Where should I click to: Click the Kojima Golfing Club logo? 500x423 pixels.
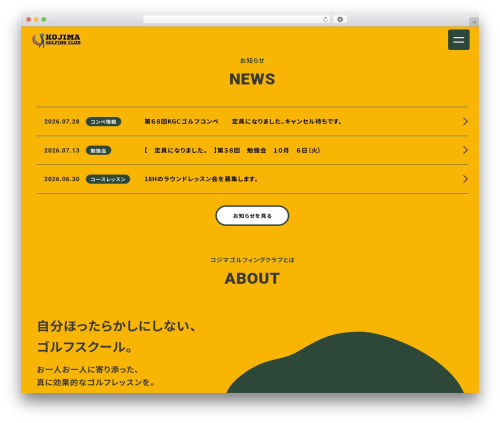tap(56, 40)
